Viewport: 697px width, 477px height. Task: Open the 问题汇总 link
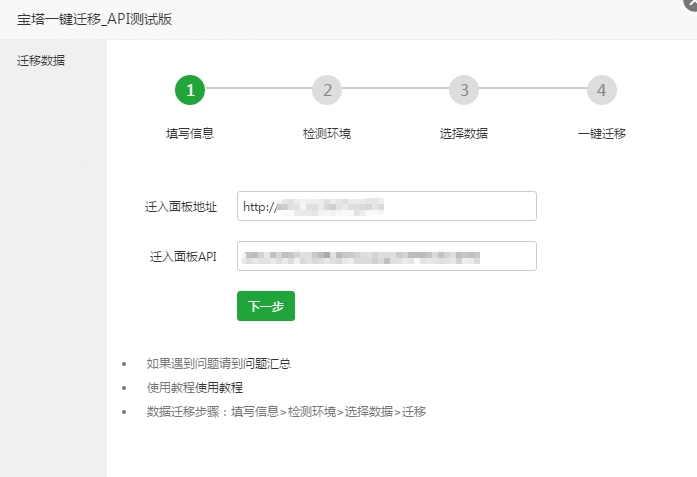tap(267, 364)
